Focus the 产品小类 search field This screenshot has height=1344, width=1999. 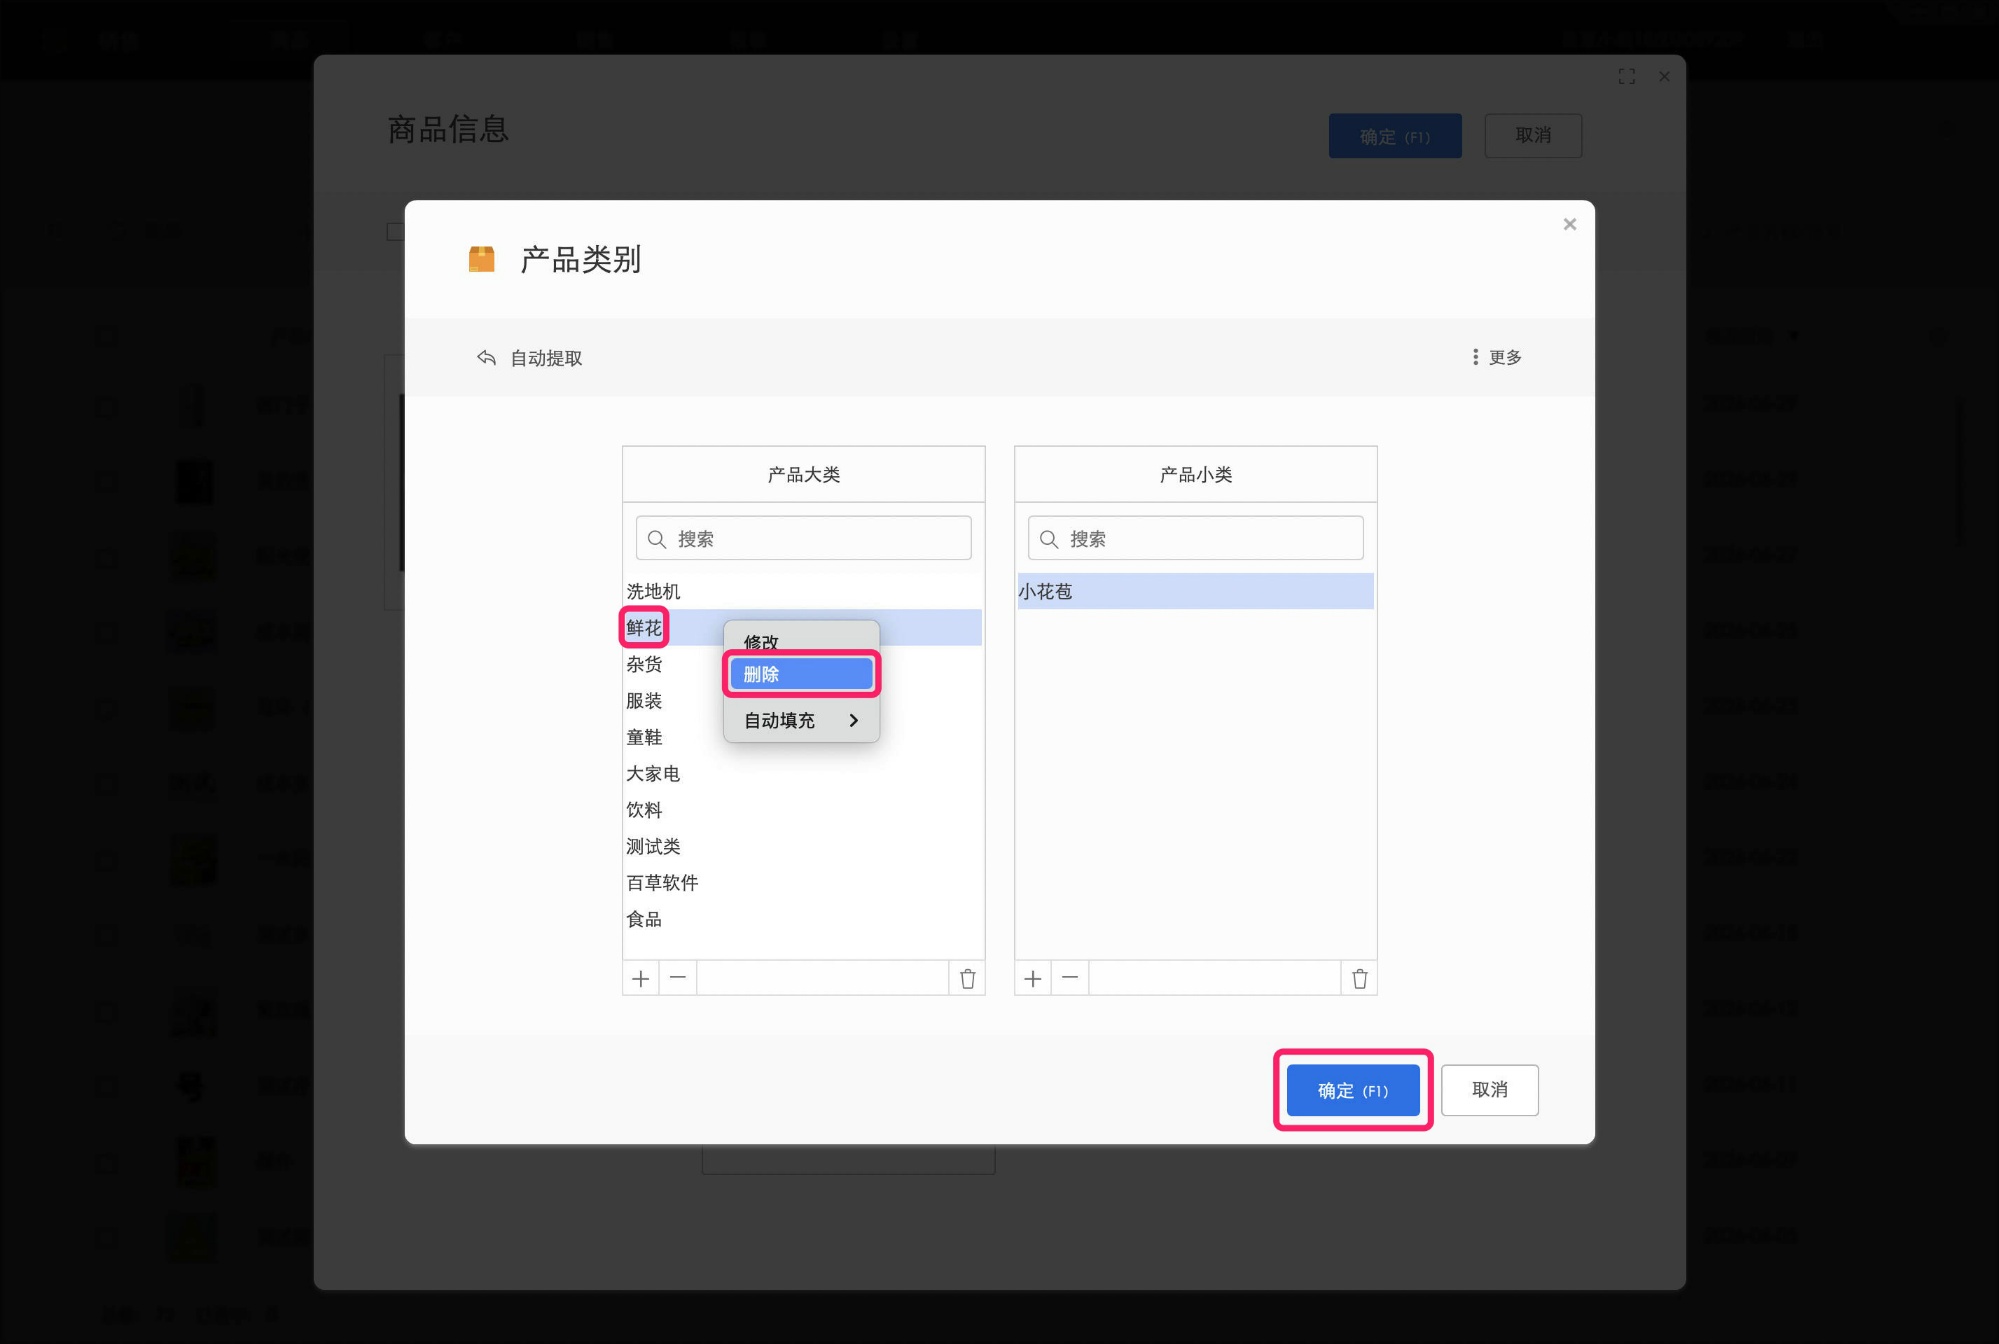(x=1196, y=539)
